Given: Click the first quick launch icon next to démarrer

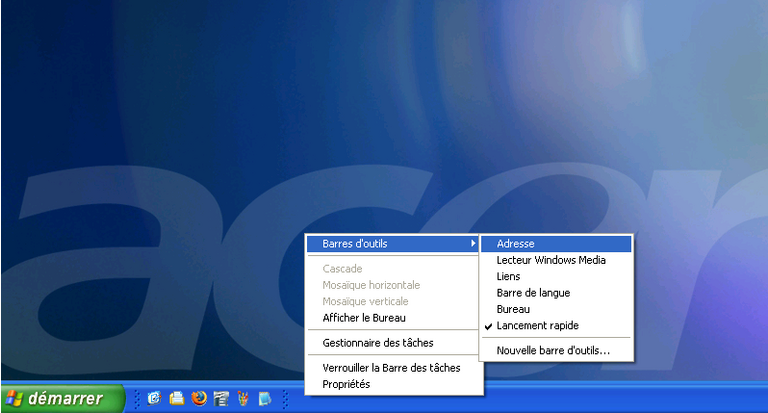Looking at the screenshot, I should tap(154, 398).
